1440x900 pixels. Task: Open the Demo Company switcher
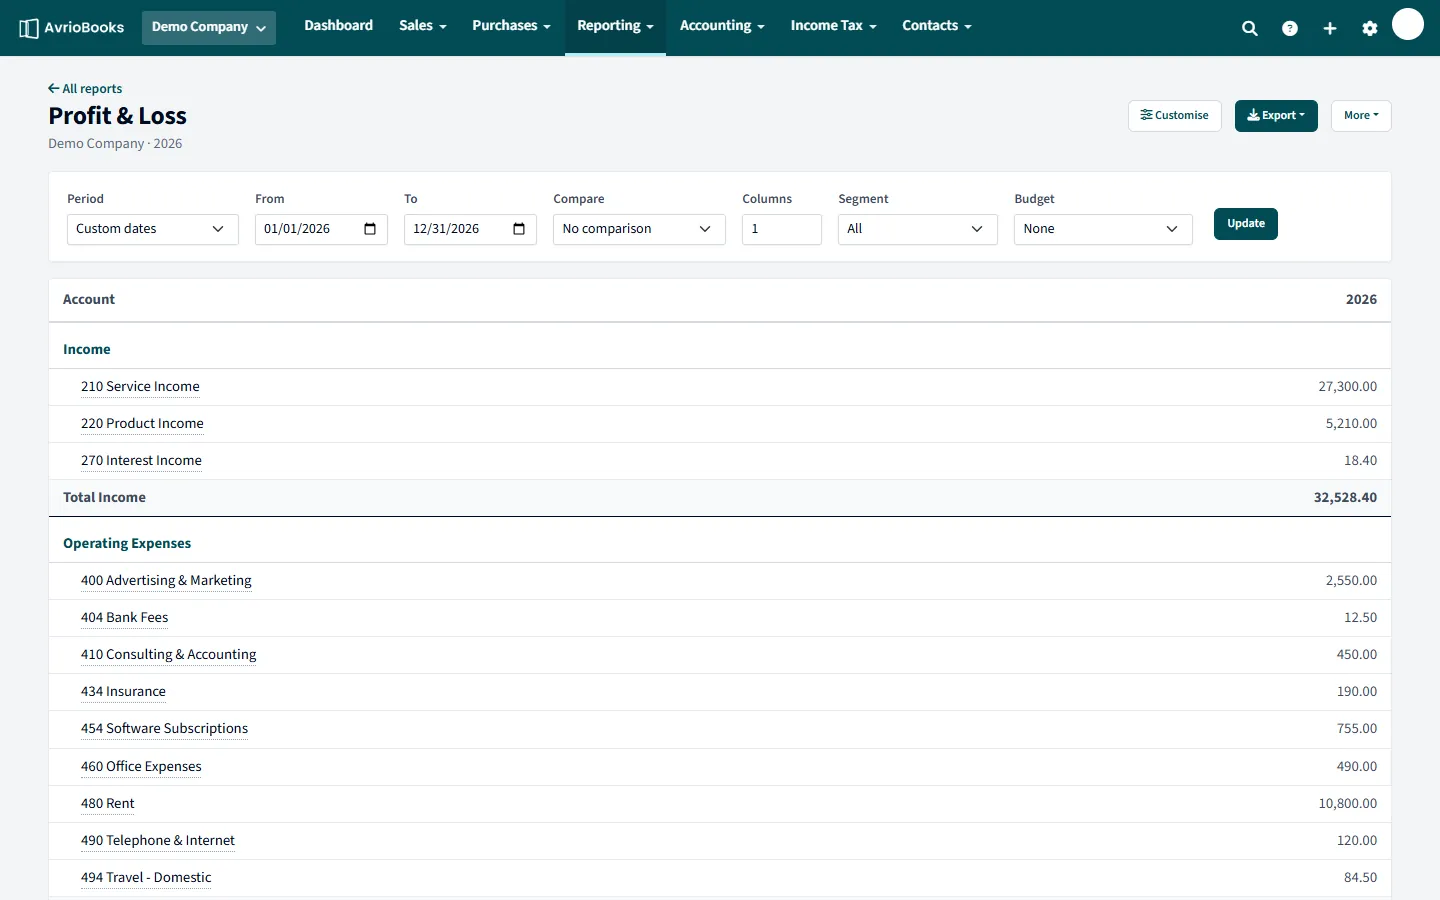tap(209, 27)
